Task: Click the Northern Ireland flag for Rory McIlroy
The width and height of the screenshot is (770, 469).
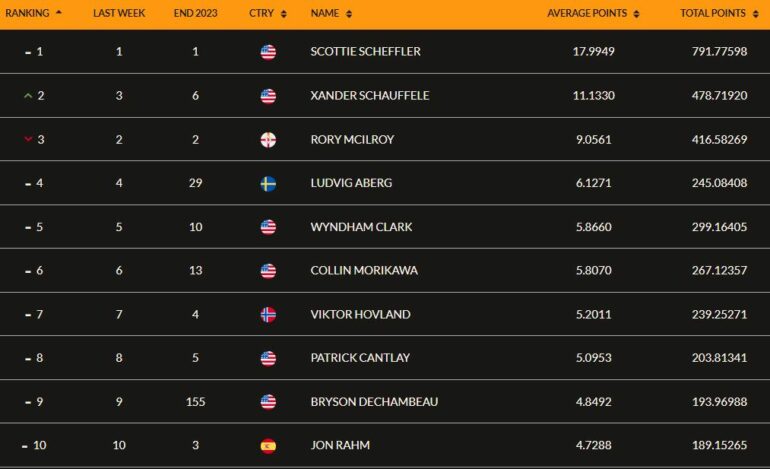Action: pos(268,140)
